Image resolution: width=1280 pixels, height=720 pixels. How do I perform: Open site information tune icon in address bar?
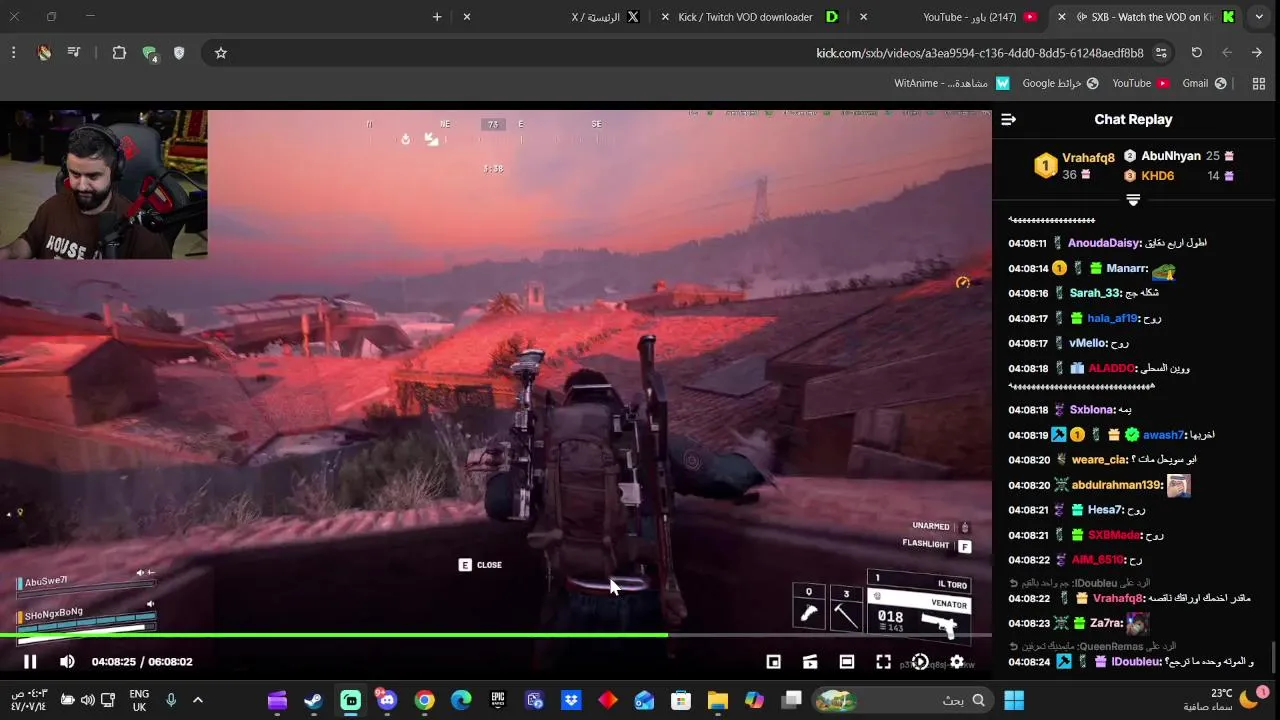point(1161,53)
